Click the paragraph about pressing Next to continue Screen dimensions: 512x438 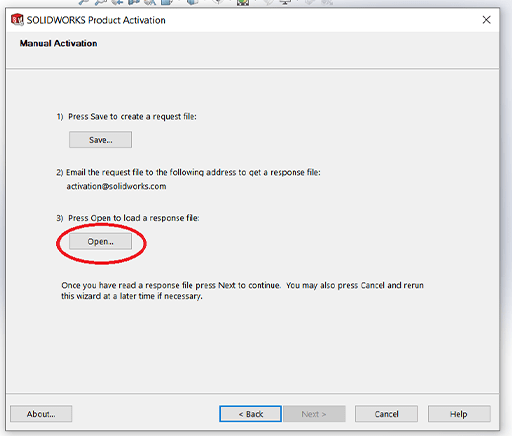pos(242,291)
